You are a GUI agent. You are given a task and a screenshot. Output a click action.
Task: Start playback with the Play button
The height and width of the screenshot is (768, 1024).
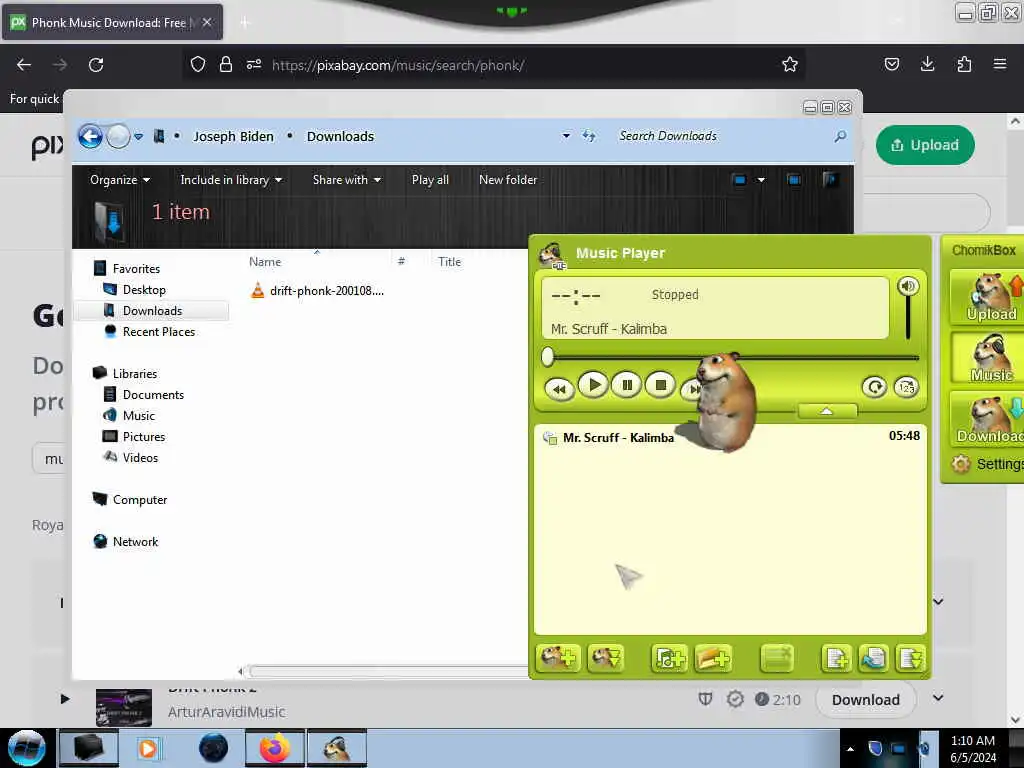[594, 385]
